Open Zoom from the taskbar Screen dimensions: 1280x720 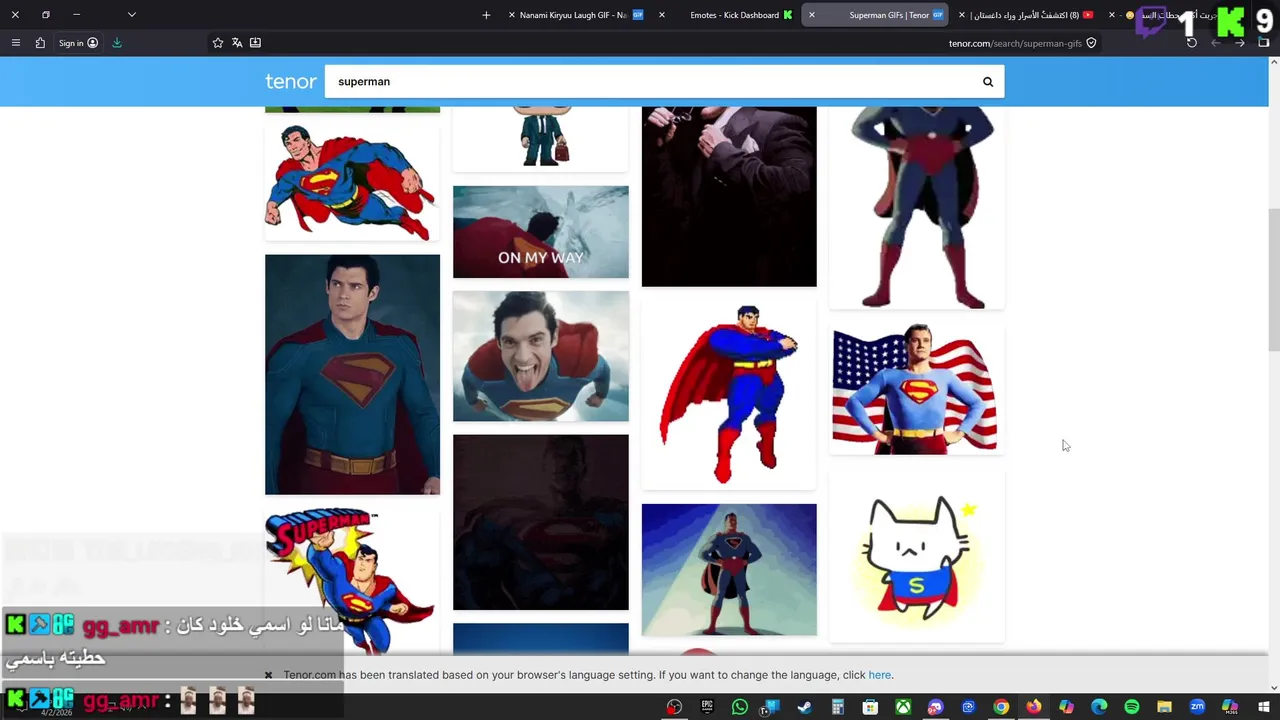pos(1197,707)
